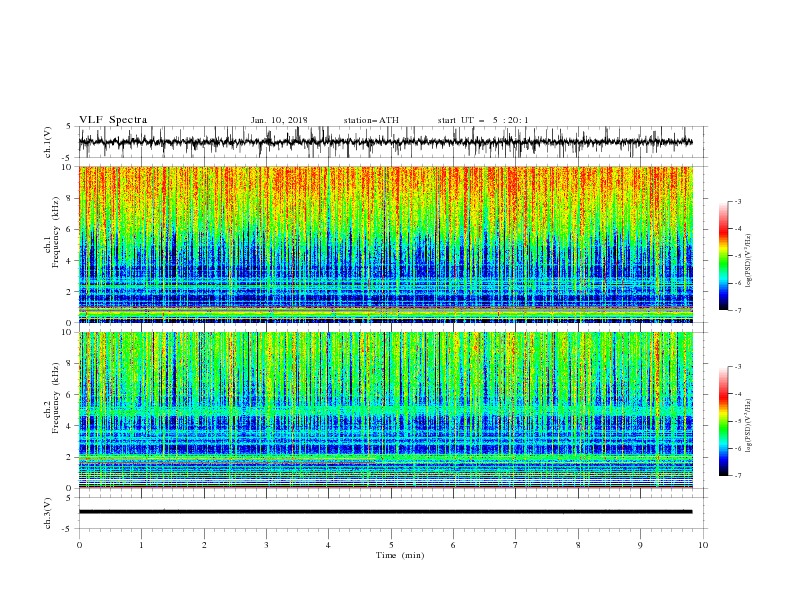Click the 'ch.1(V)' waveform axis label
Image resolution: width=792 pixels, height=612 pixels.
click(x=48, y=142)
